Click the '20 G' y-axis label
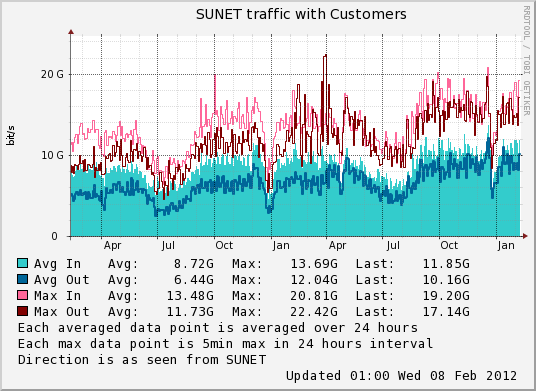 tap(52, 74)
